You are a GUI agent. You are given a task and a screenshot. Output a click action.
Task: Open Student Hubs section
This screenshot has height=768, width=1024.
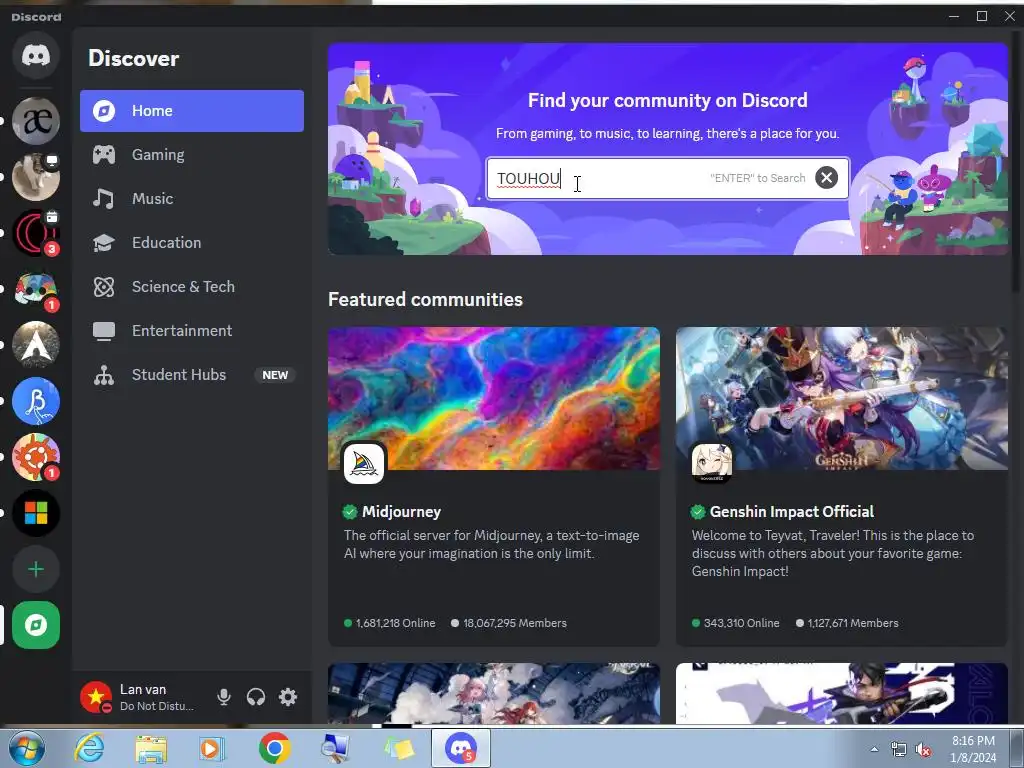coord(192,375)
